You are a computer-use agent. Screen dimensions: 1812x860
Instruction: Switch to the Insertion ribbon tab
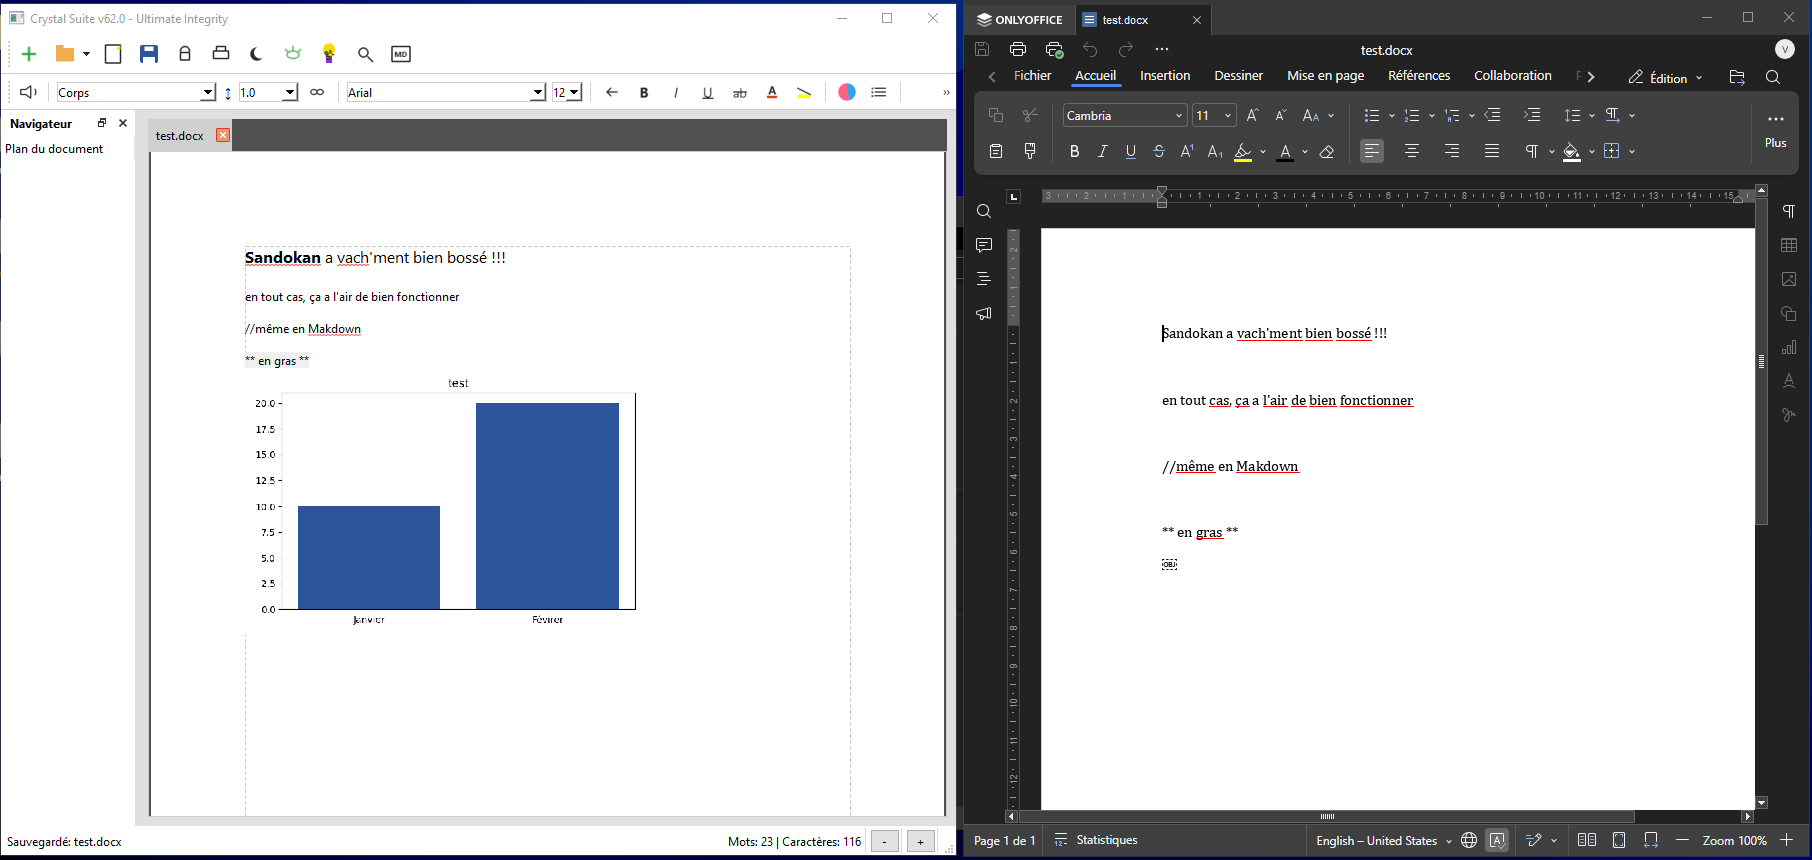tap(1165, 76)
